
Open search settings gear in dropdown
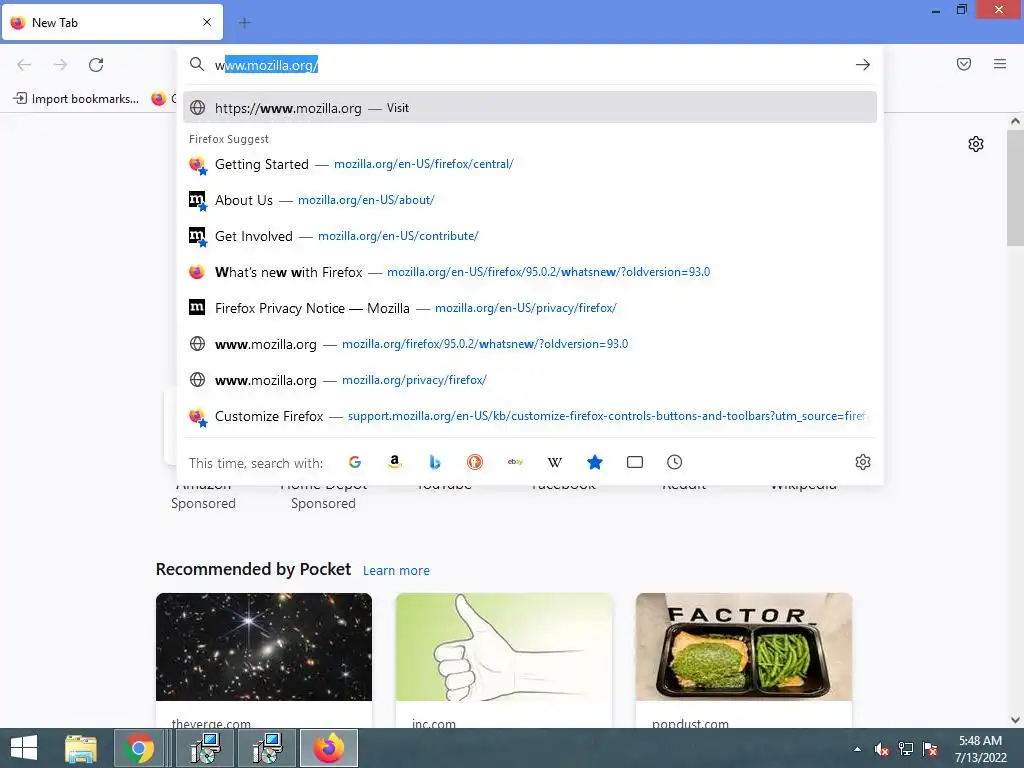click(x=863, y=462)
